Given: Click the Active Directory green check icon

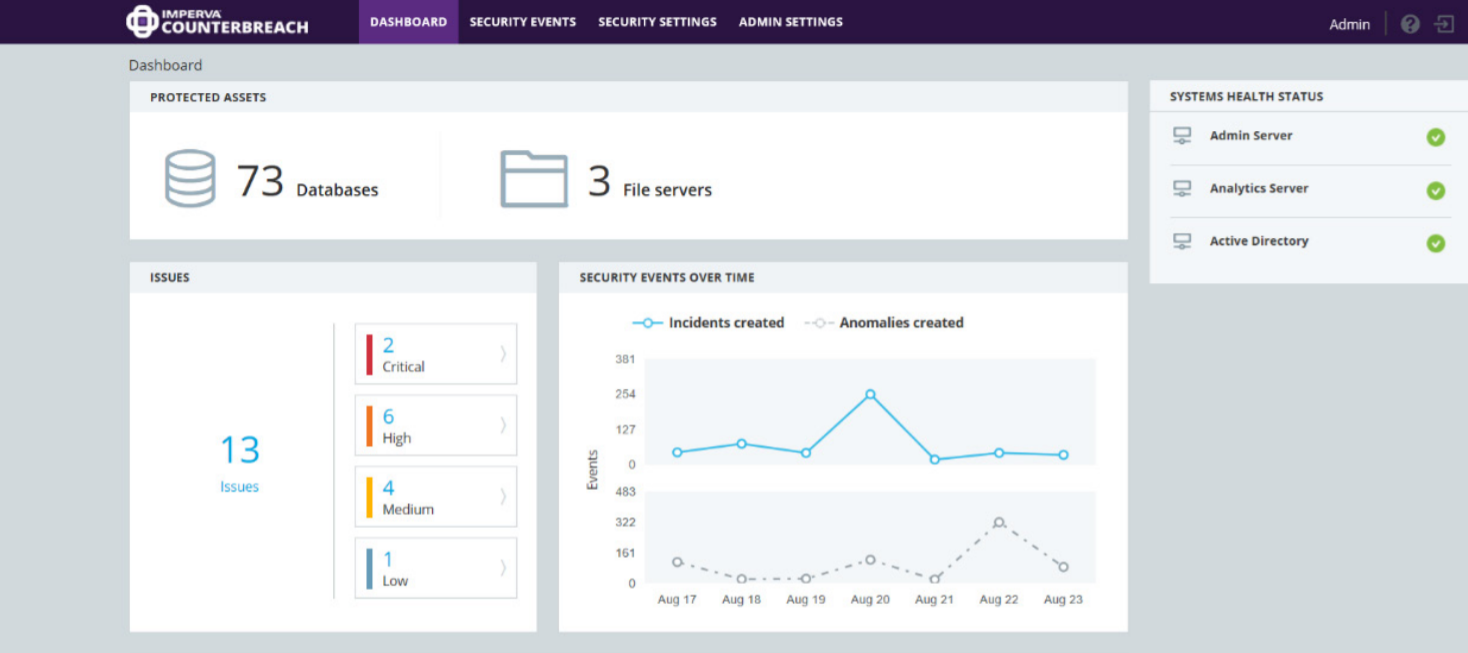Looking at the screenshot, I should pyautogui.click(x=1435, y=243).
